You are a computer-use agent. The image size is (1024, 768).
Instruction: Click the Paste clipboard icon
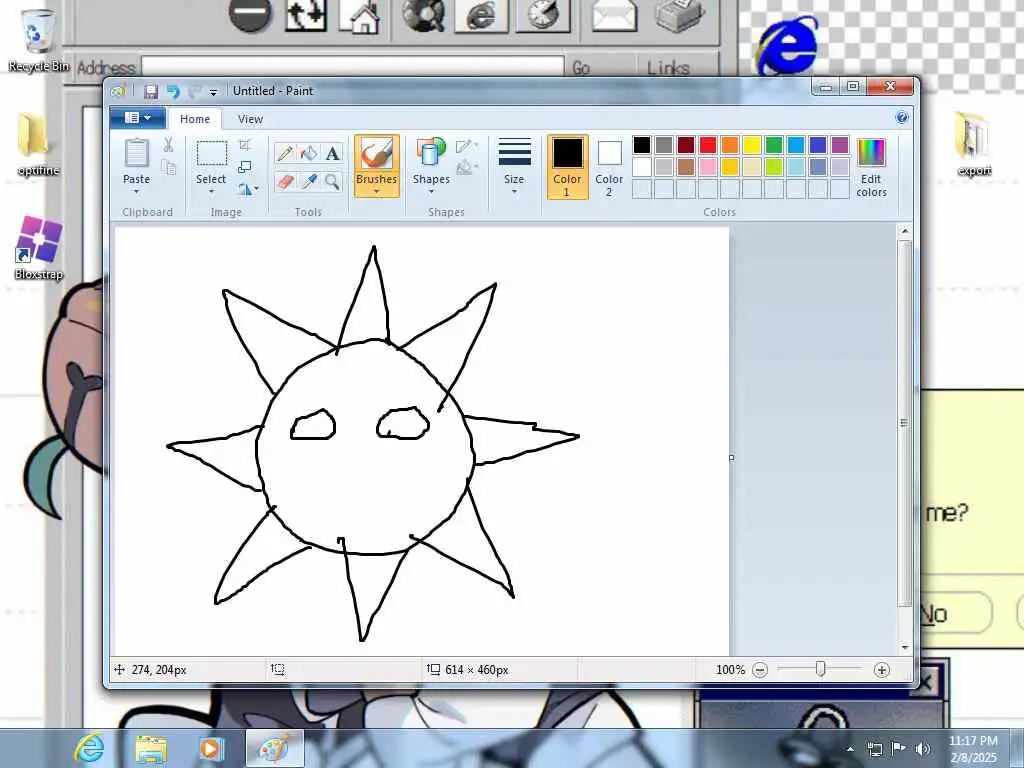(136, 154)
